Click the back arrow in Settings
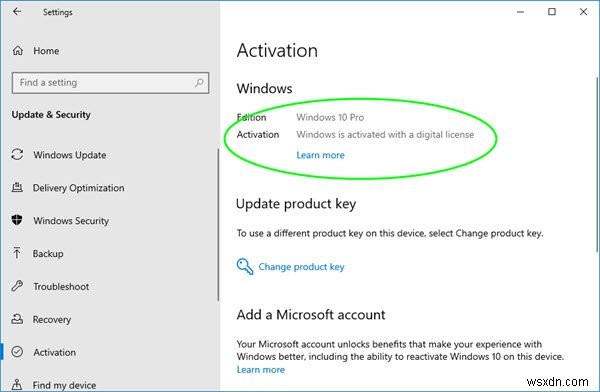 click(x=17, y=11)
